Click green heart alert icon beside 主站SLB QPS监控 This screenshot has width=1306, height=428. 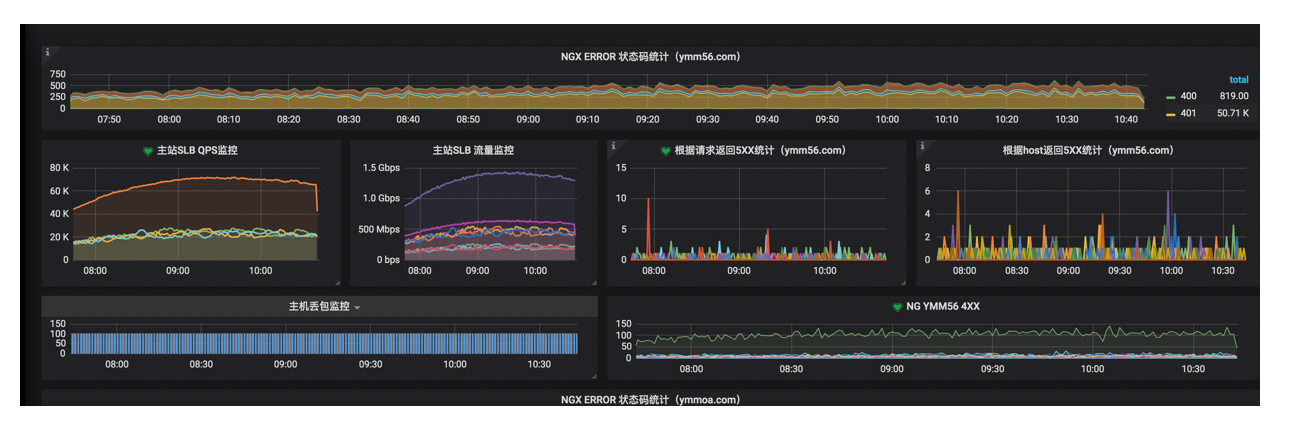click(x=148, y=152)
